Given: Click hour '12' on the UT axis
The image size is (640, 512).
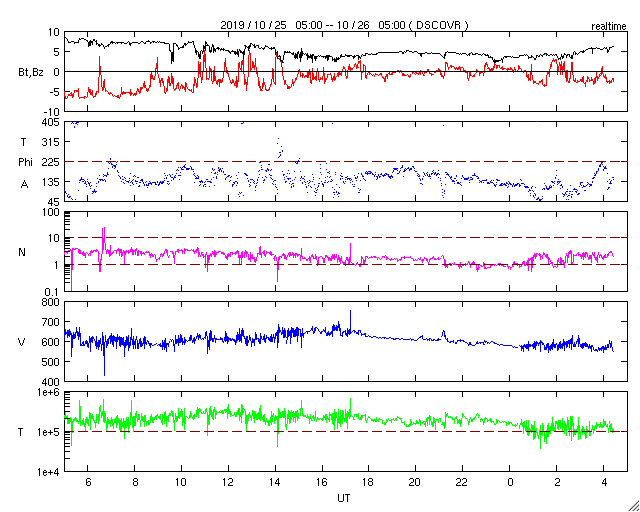Looking at the screenshot, I should point(229,482).
